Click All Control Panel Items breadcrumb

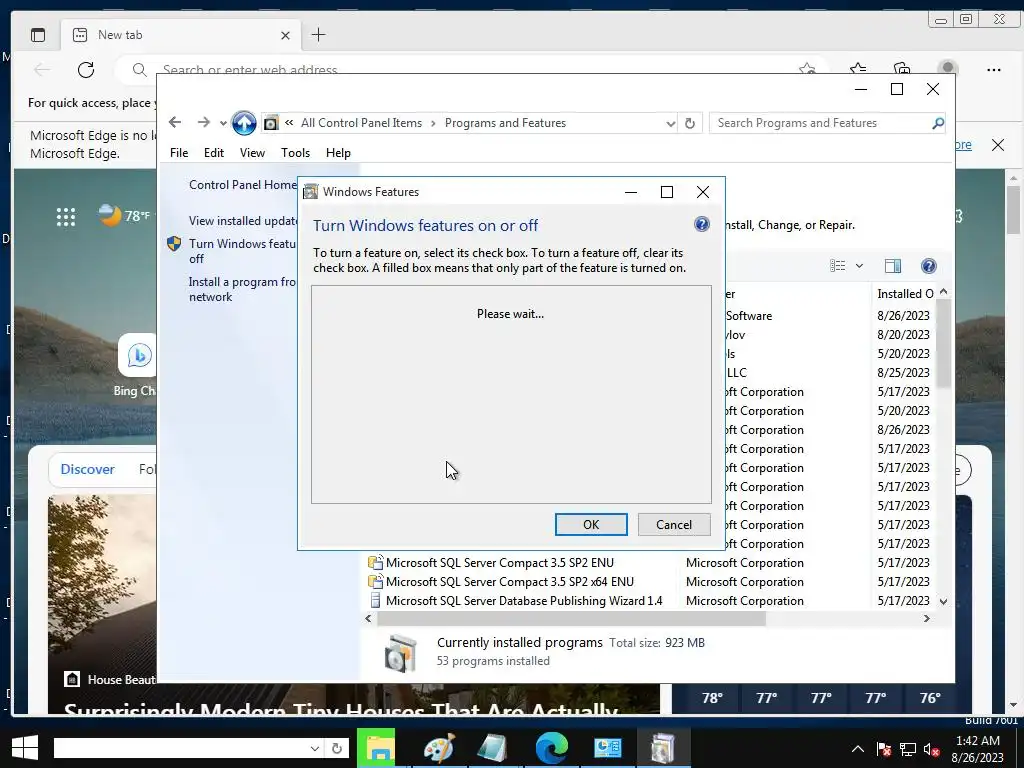(x=361, y=123)
